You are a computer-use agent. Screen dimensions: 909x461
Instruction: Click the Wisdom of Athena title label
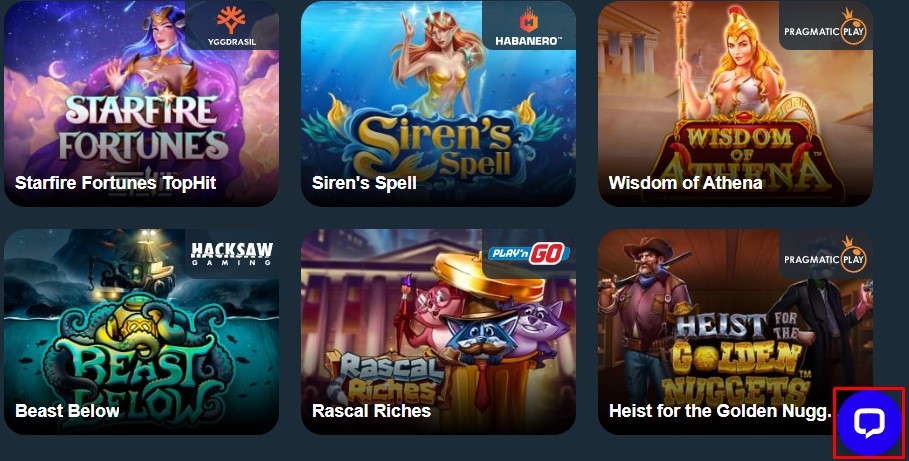[x=685, y=183]
